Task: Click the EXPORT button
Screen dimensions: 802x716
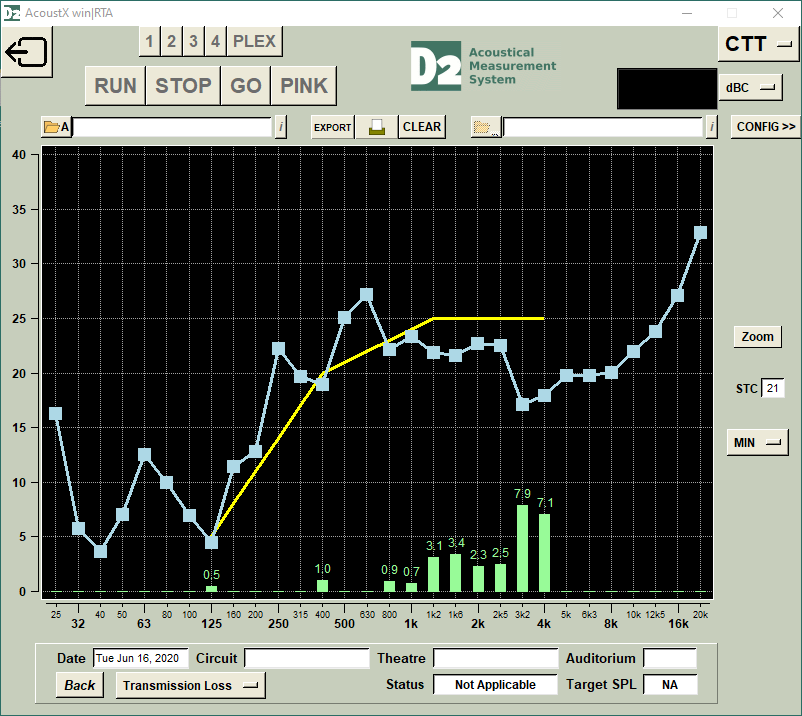Action: [x=332, y=127]
